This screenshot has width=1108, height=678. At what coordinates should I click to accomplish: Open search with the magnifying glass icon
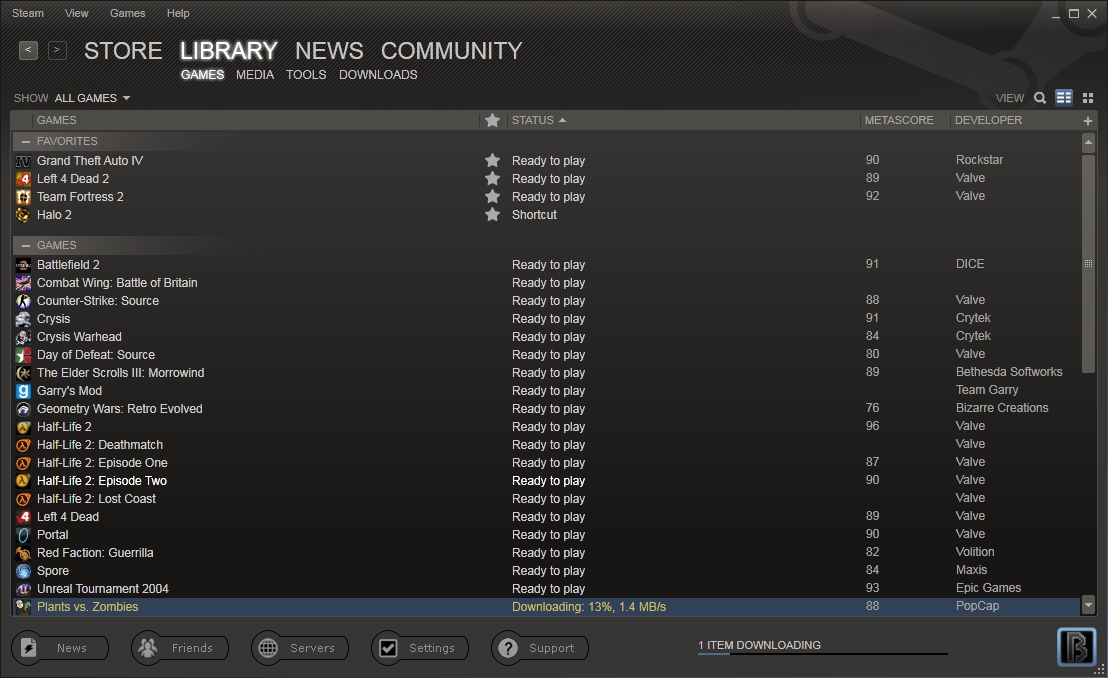(x=1040, y=97)
